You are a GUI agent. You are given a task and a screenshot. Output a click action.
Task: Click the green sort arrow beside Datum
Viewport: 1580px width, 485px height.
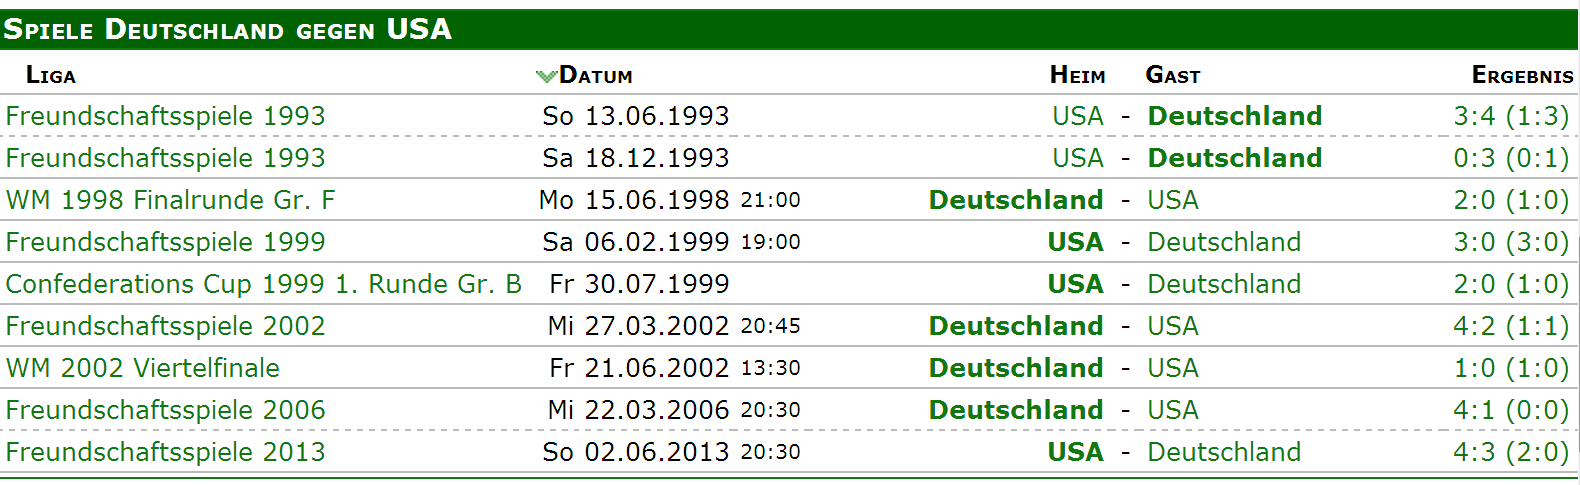[x=546, y=76]
